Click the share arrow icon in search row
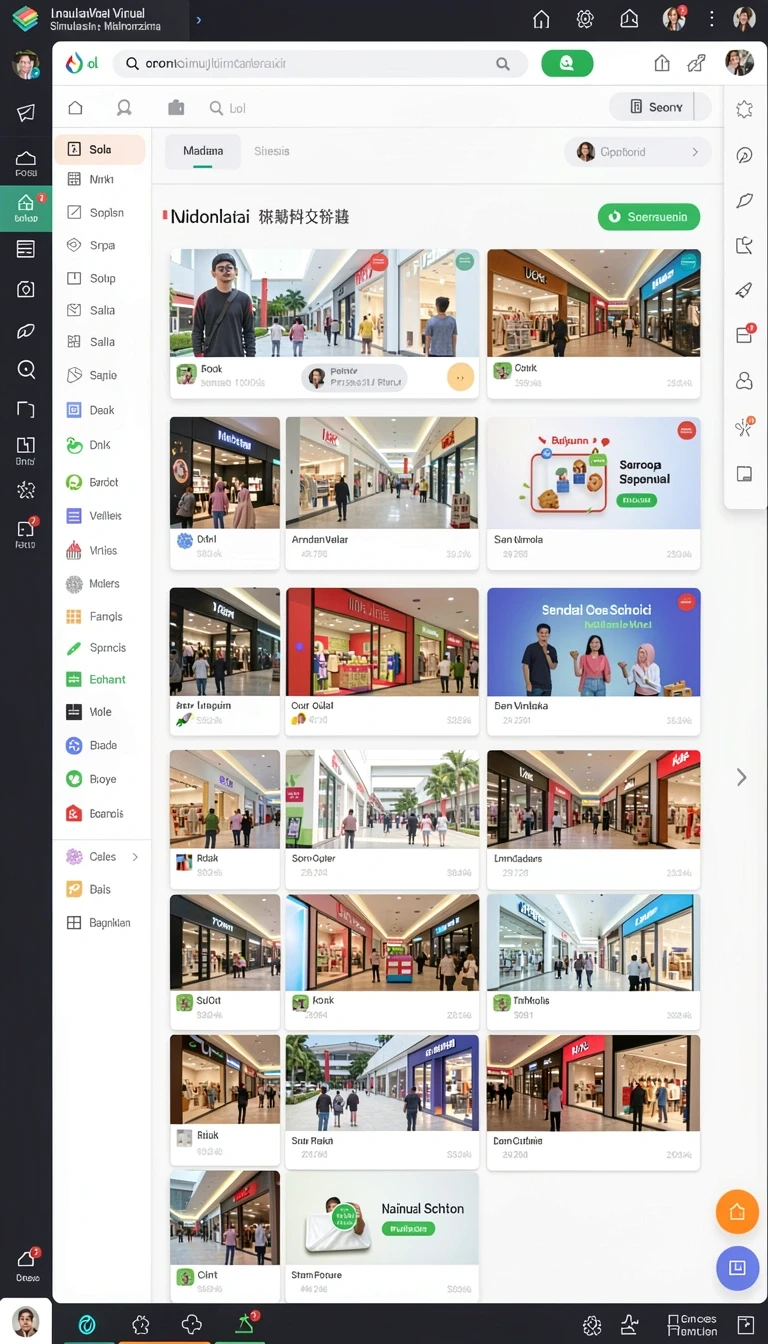Image resolution: width=768 pixels, height=1344 pixels. (697, 63)
